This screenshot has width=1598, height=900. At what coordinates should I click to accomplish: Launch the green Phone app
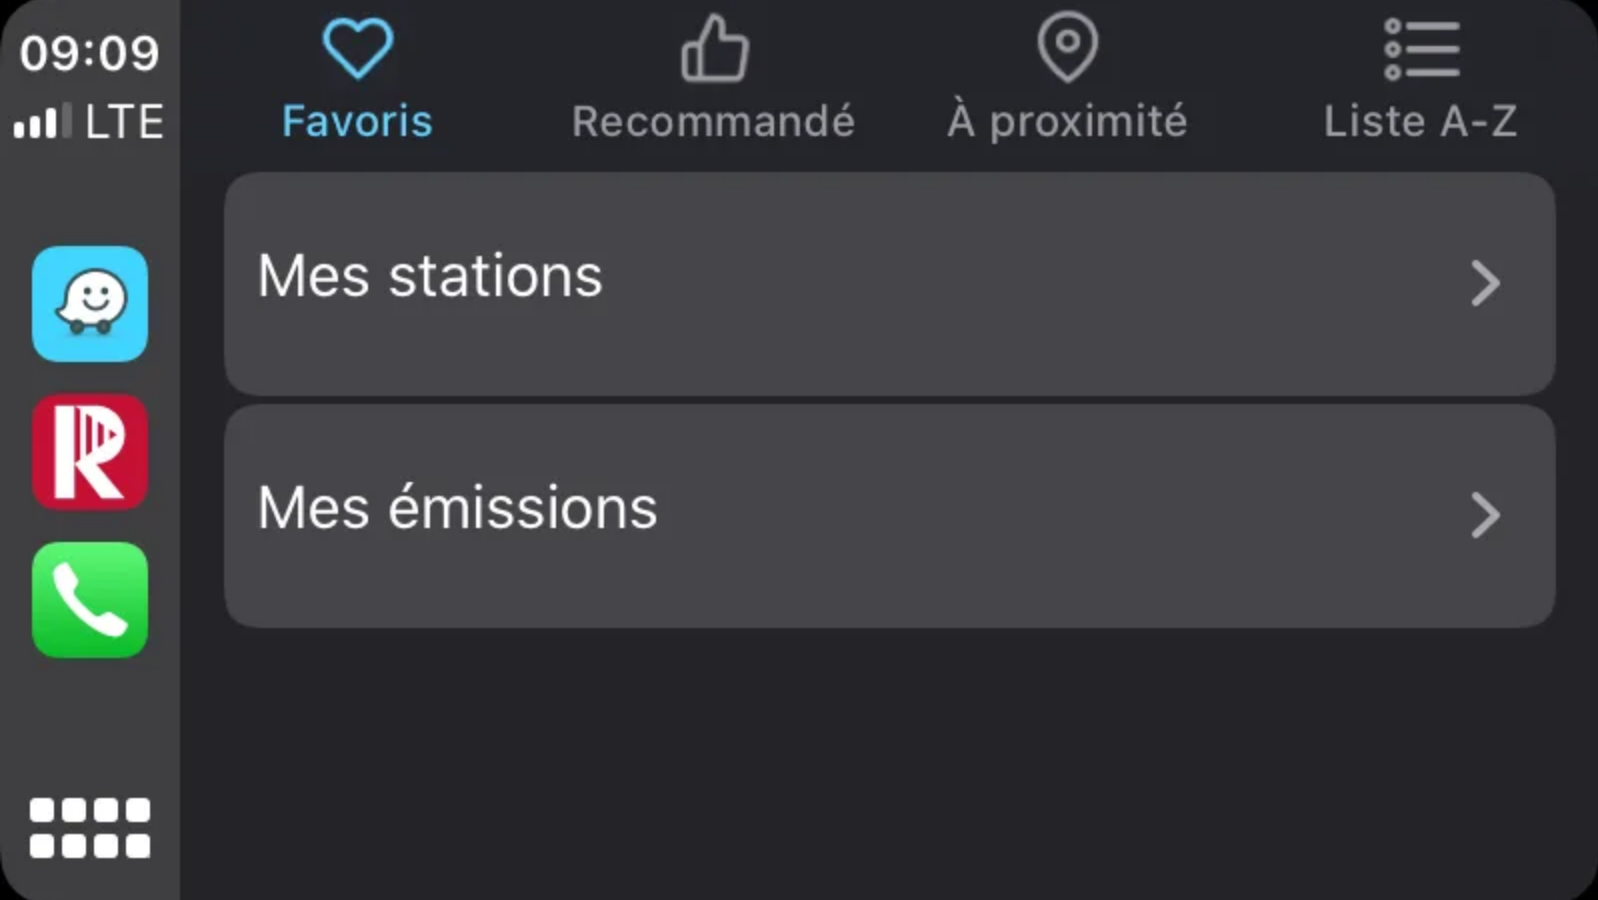click(x=90, y=600)
